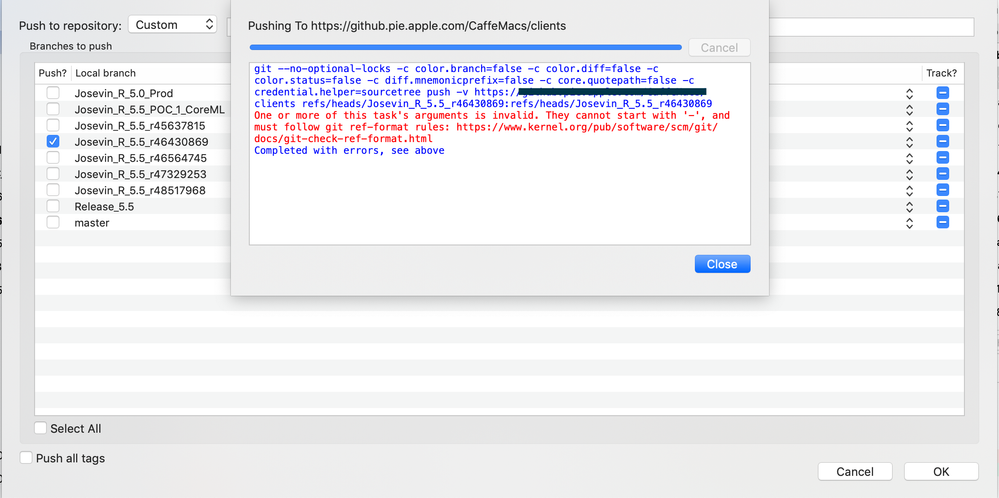
Task: Select the master branch name
Action: pyautogui.click(x=92, y=223)
